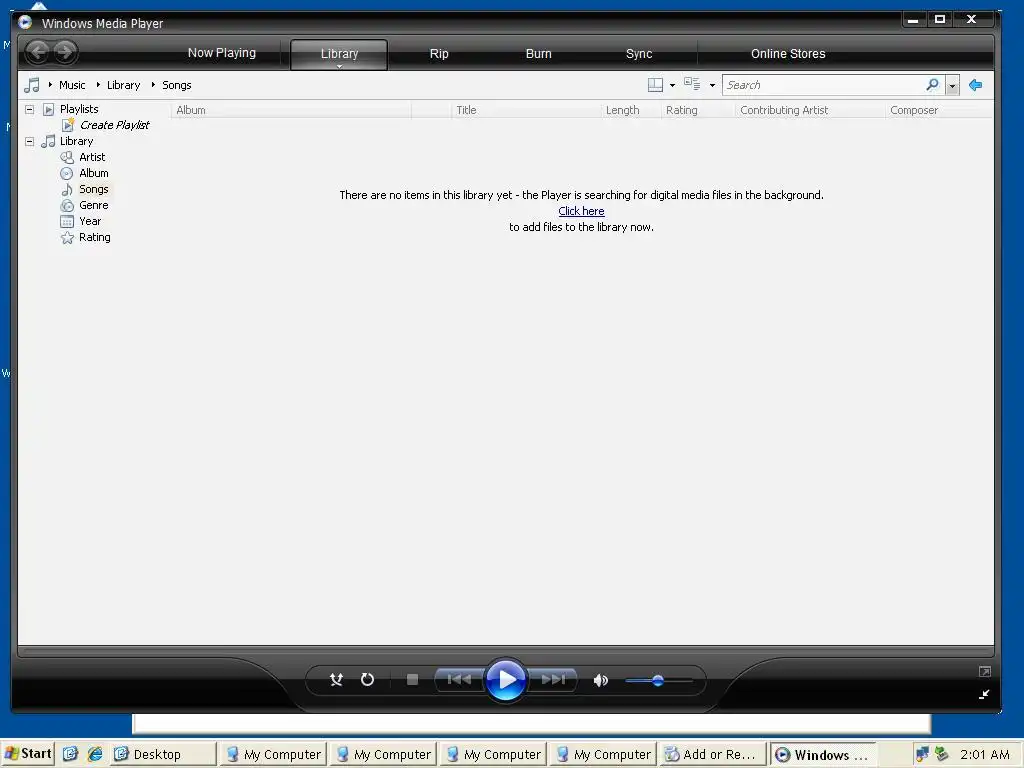Screen dimensions: 1024x768
Task: Sort by the Length column header
Action: click(630, 110)
